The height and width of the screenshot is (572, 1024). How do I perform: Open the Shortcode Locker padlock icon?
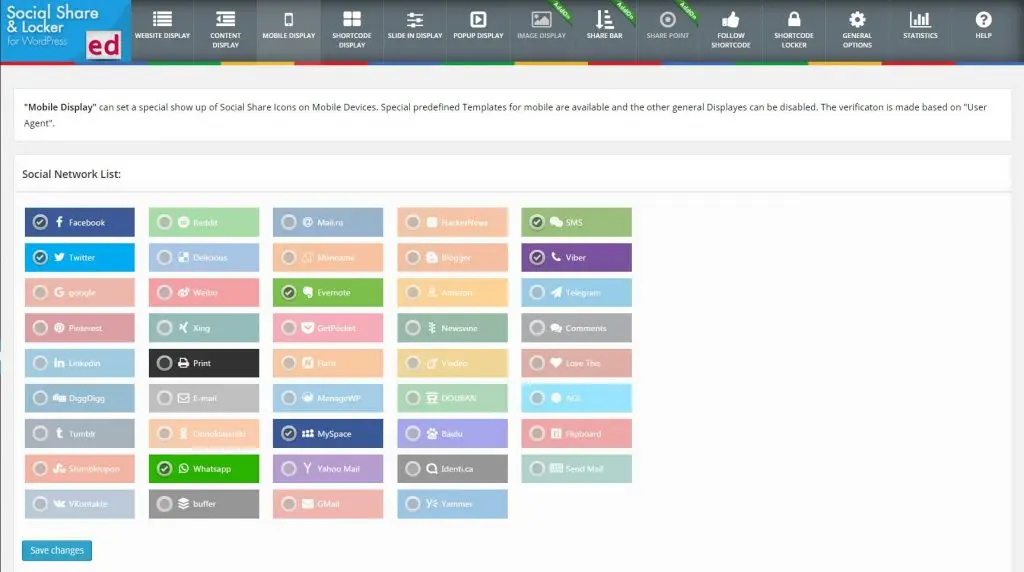(793, 20)
